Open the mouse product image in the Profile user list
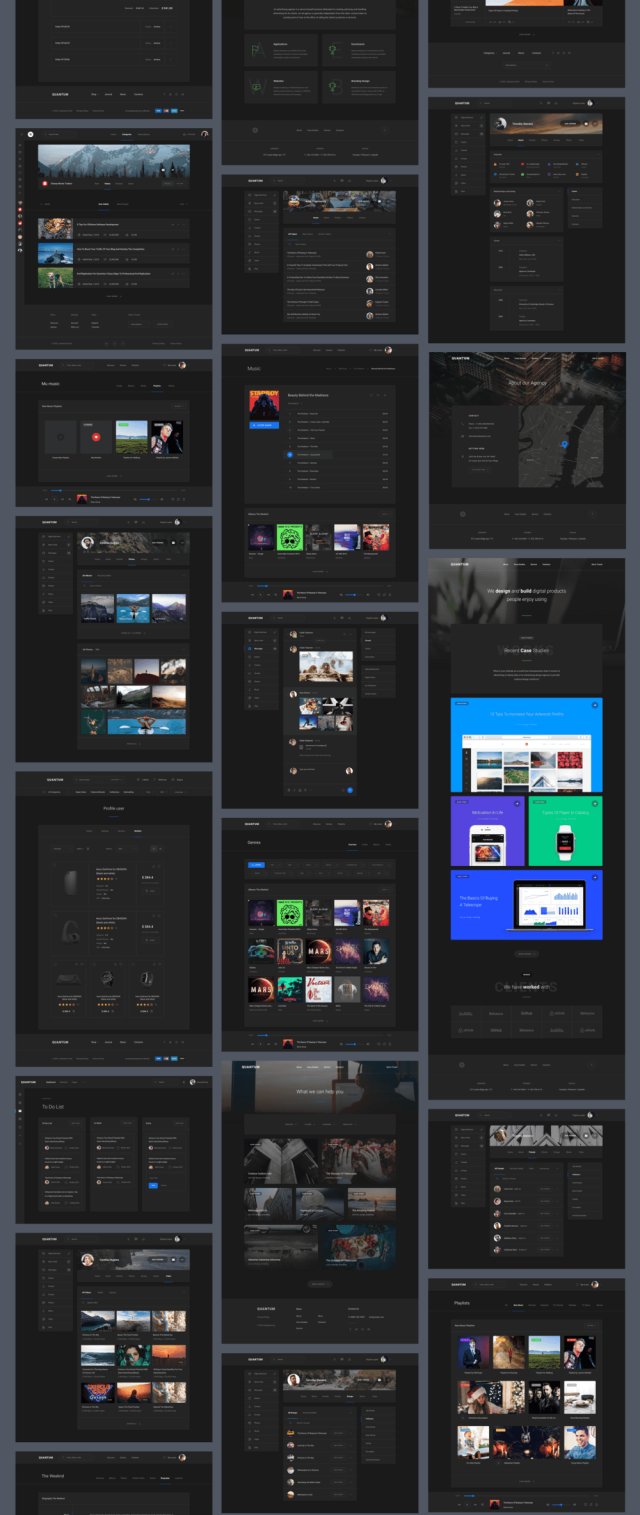This screenshot has width=640, height=1515. pos(71,884)
